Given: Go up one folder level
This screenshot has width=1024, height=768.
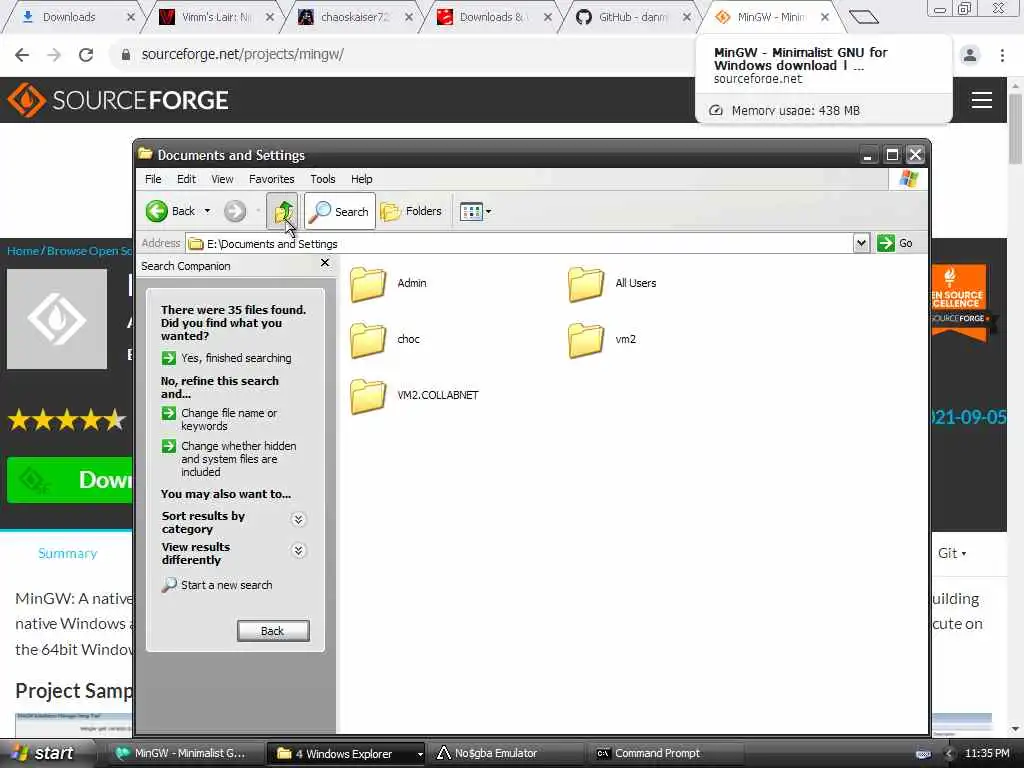Looking at the screenshot, I should pyautogui.click(x=282, y=211).
